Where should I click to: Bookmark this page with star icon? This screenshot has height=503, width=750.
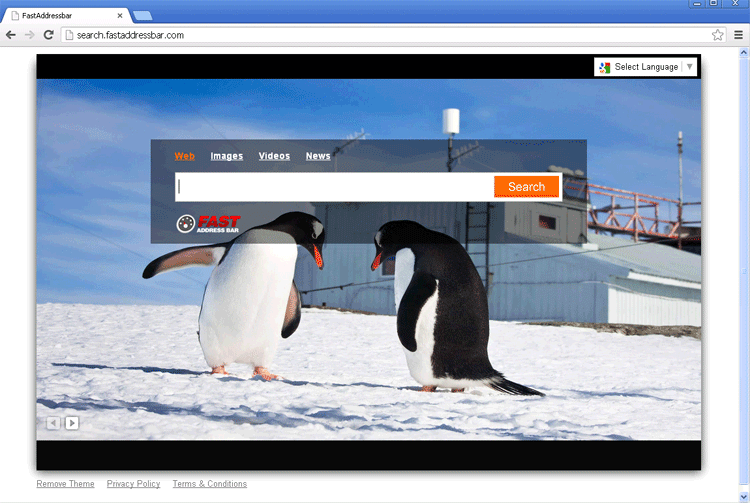(717, 35)
